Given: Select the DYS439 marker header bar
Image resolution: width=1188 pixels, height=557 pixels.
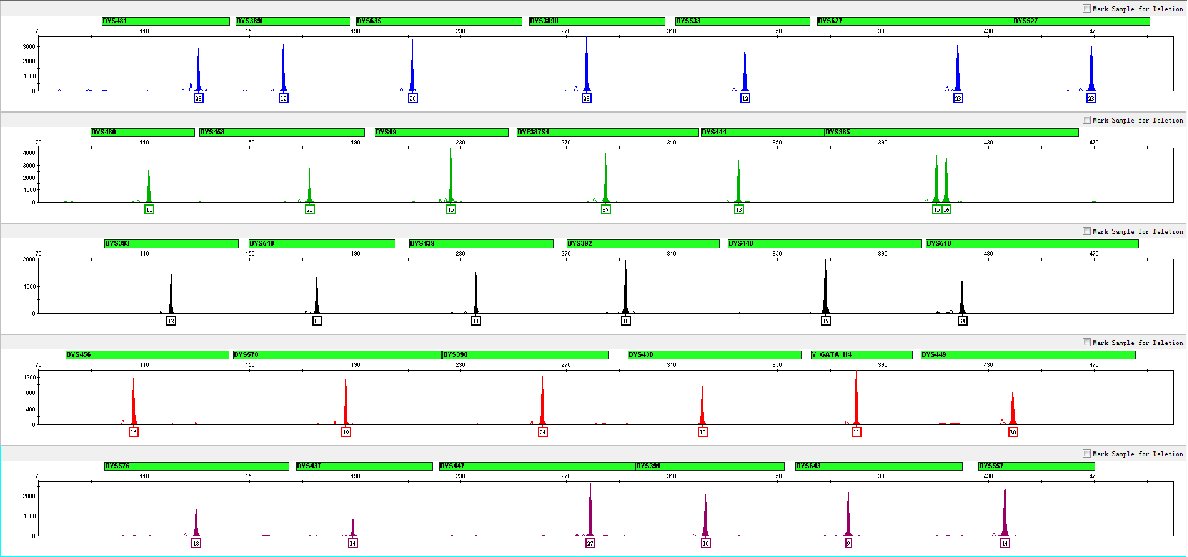Looking at the screenshot, I should coord(480,244).
